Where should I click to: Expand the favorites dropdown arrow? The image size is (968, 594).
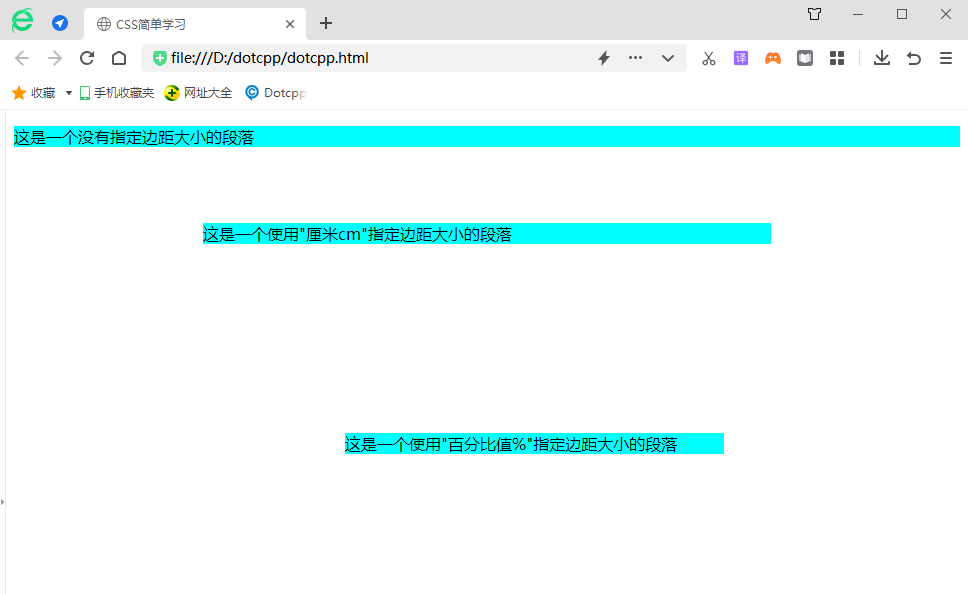pos(69,93)
